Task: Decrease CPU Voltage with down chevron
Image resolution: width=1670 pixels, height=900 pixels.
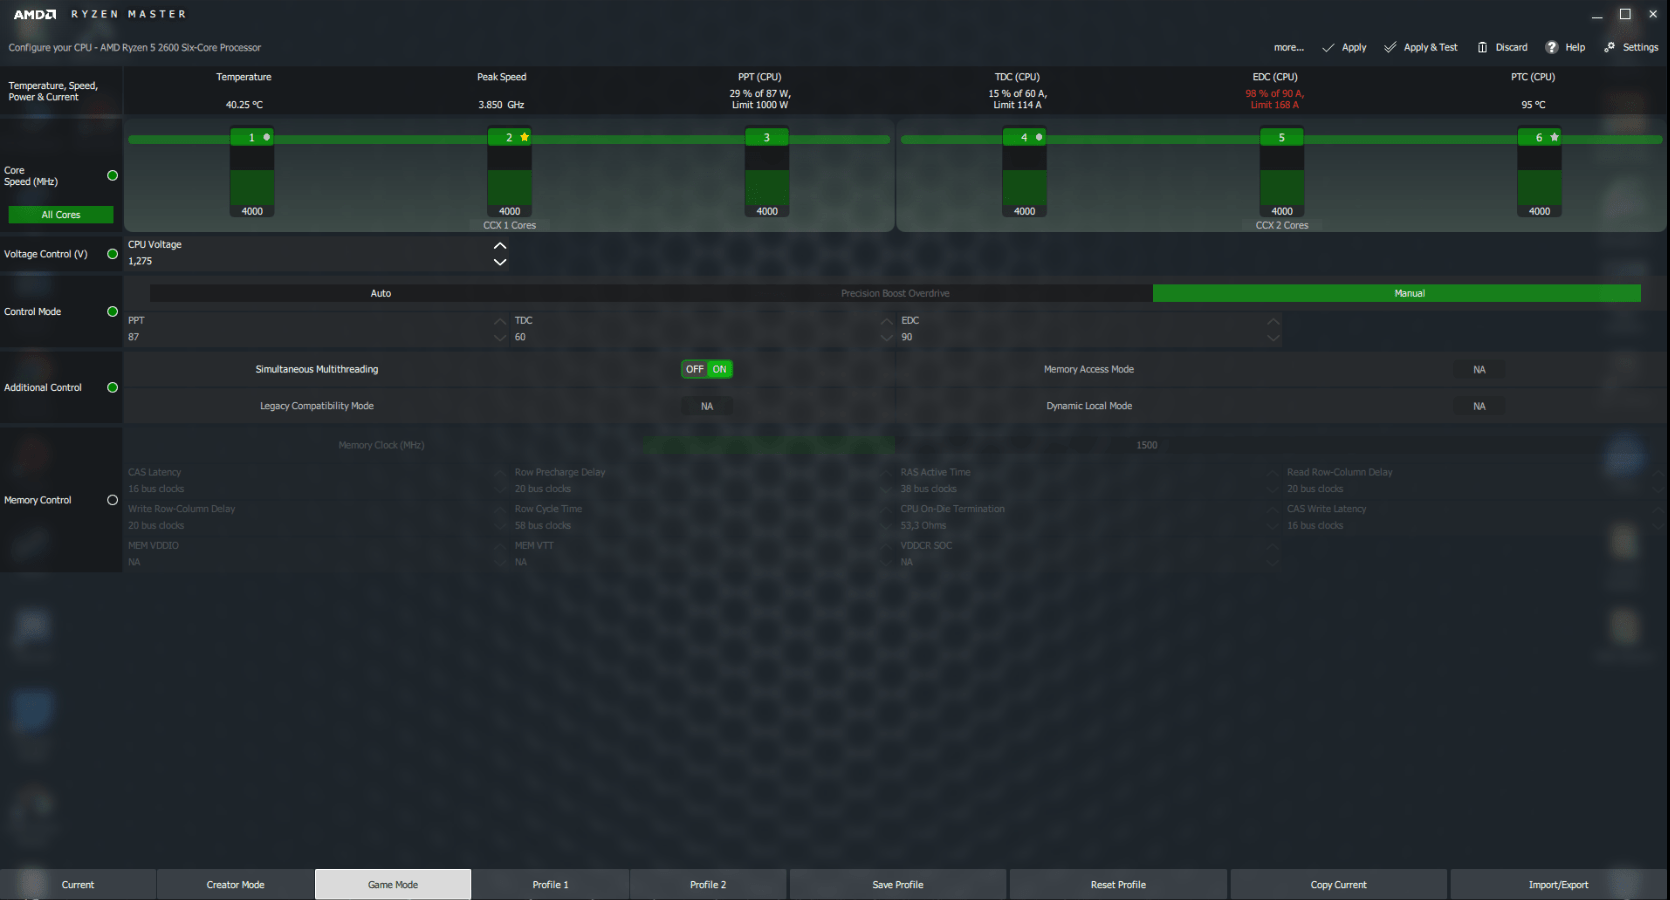Action: (500, 262)
